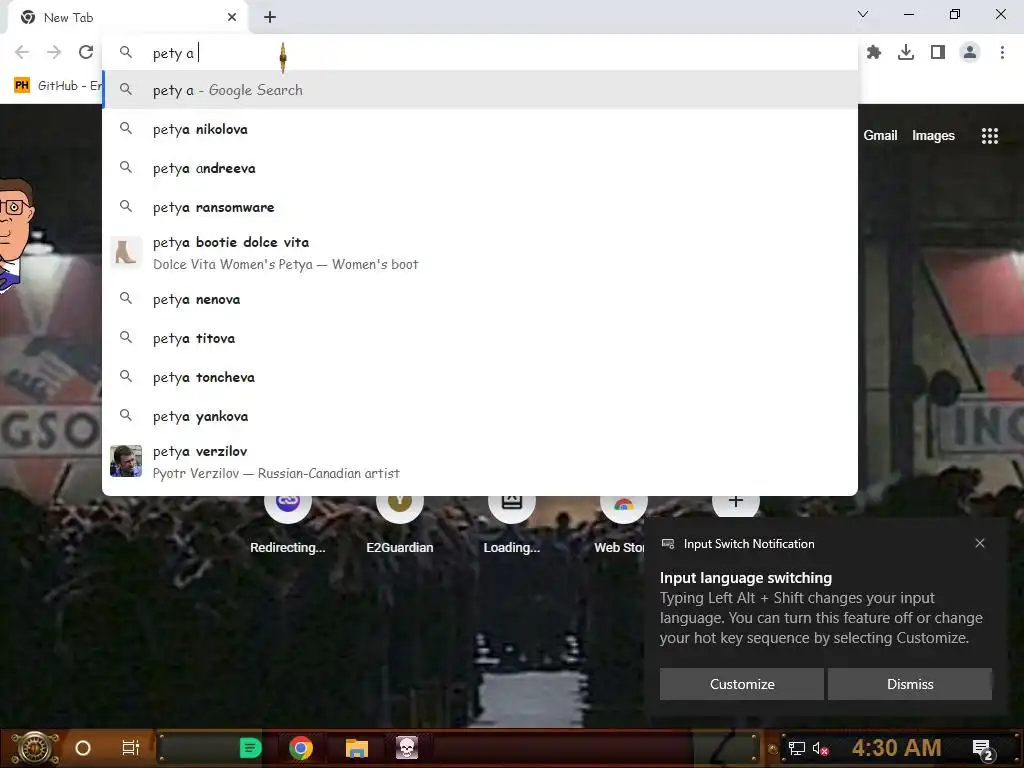Click the Dolce Vita boot thumbnail
This screenshot has width=1024, height=768.
coord(126,252)
